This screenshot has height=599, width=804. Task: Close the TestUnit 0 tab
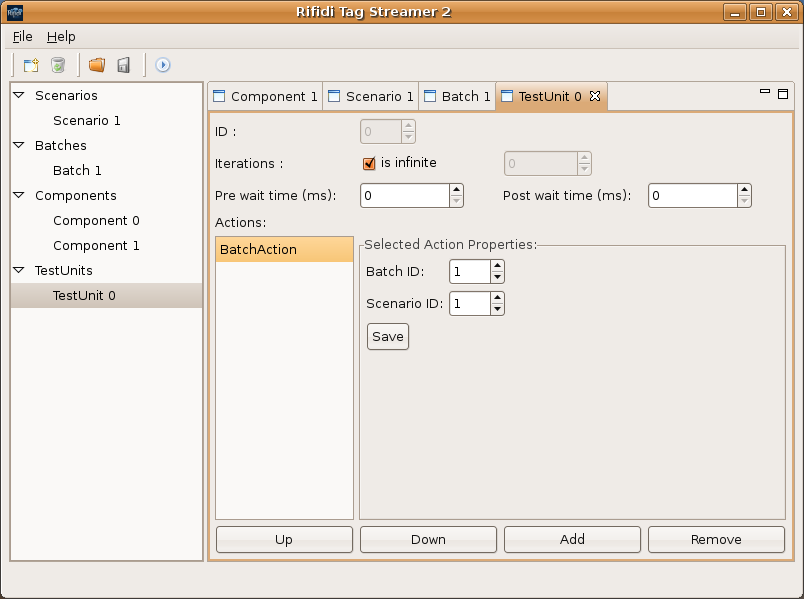594,96
